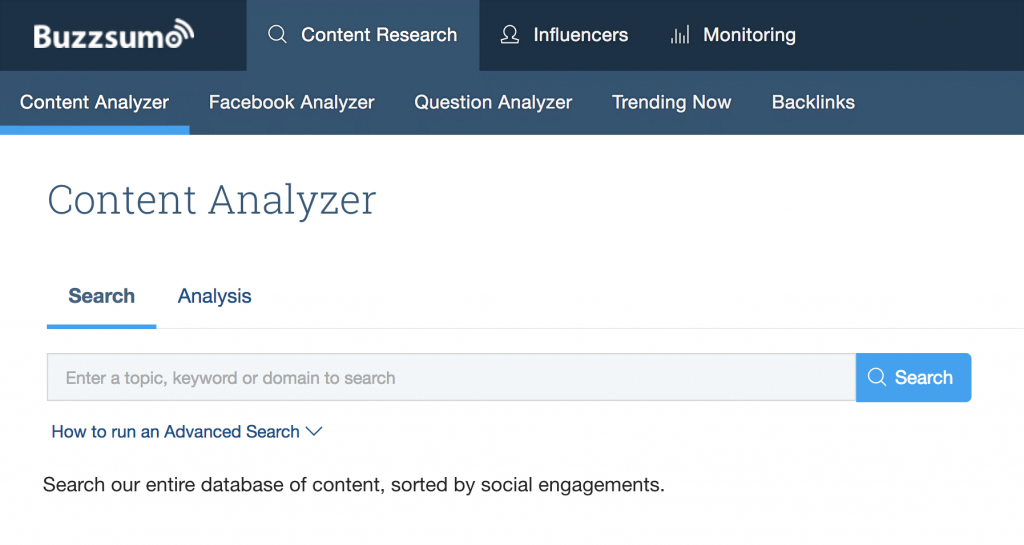Image resolution: width=1024 pixels, height=545 pixels.
Task: Select the Search tab under Content Analyzer
Action: pos(101,296)
